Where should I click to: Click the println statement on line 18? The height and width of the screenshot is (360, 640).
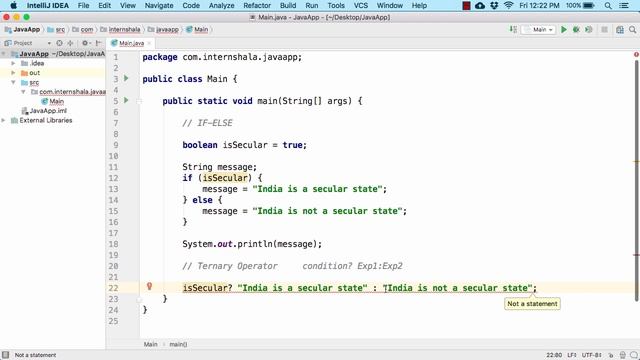(x=252, y=244)
